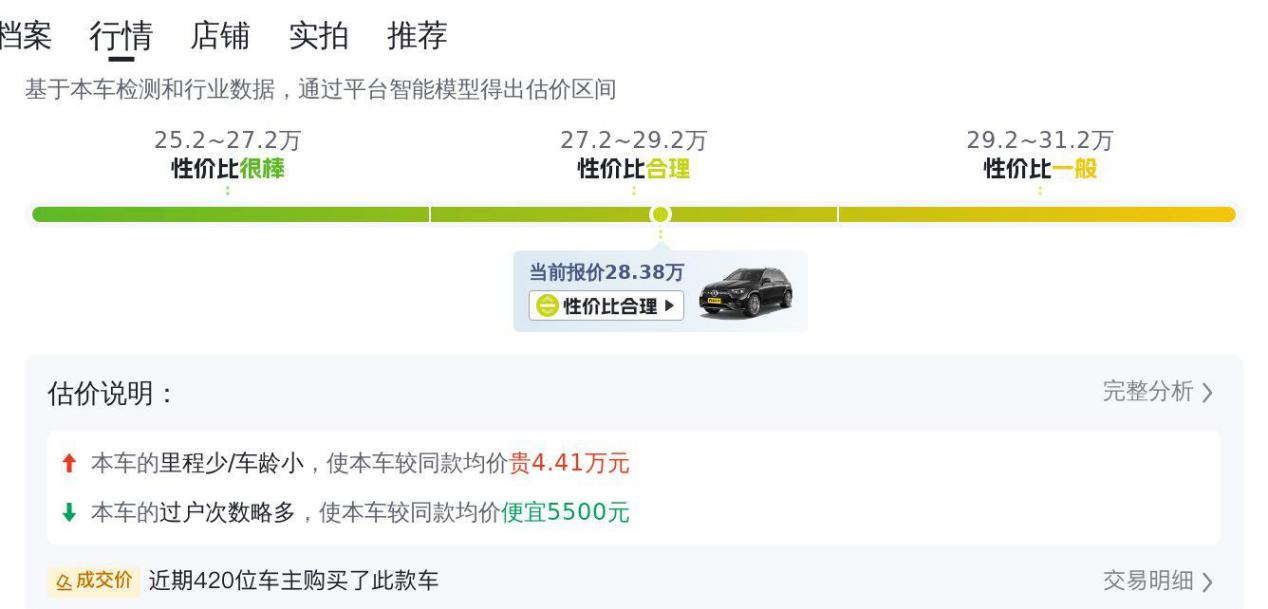Open the 店铺 tab
Viewport: 1268px width, 609px height.
pos(220,36)
